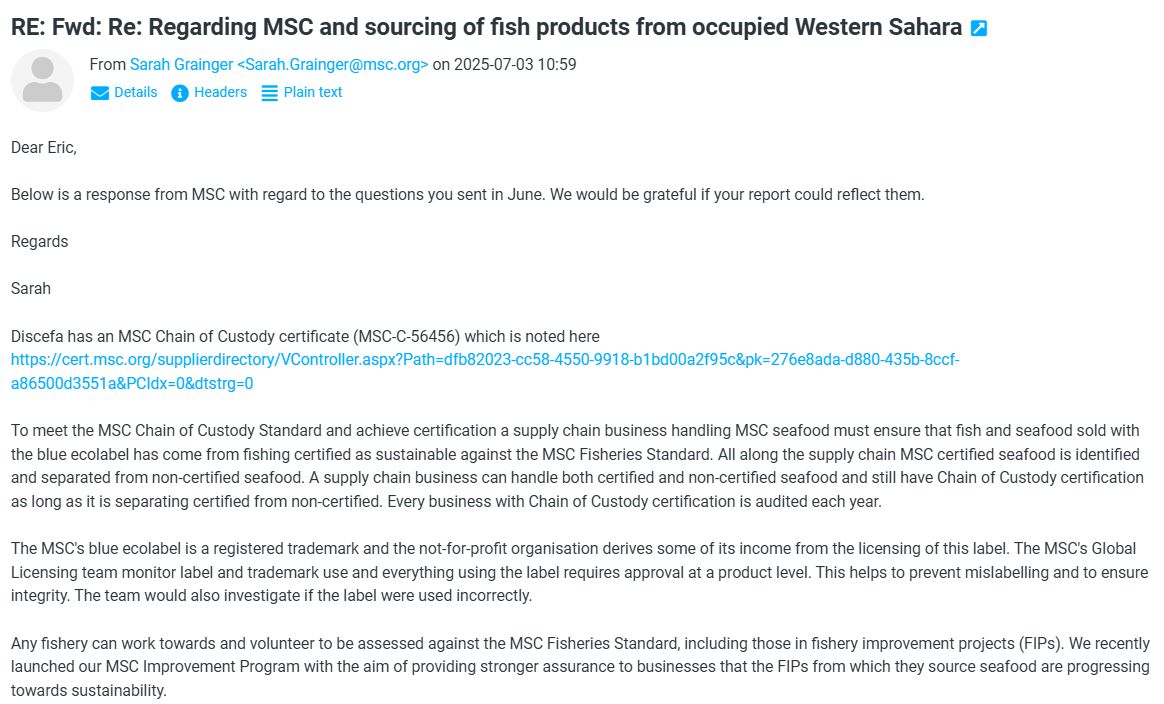This screenshot has height=704, width=1164.
Task: Click the Plain text lines icon
Action: [x=269, y=93]
